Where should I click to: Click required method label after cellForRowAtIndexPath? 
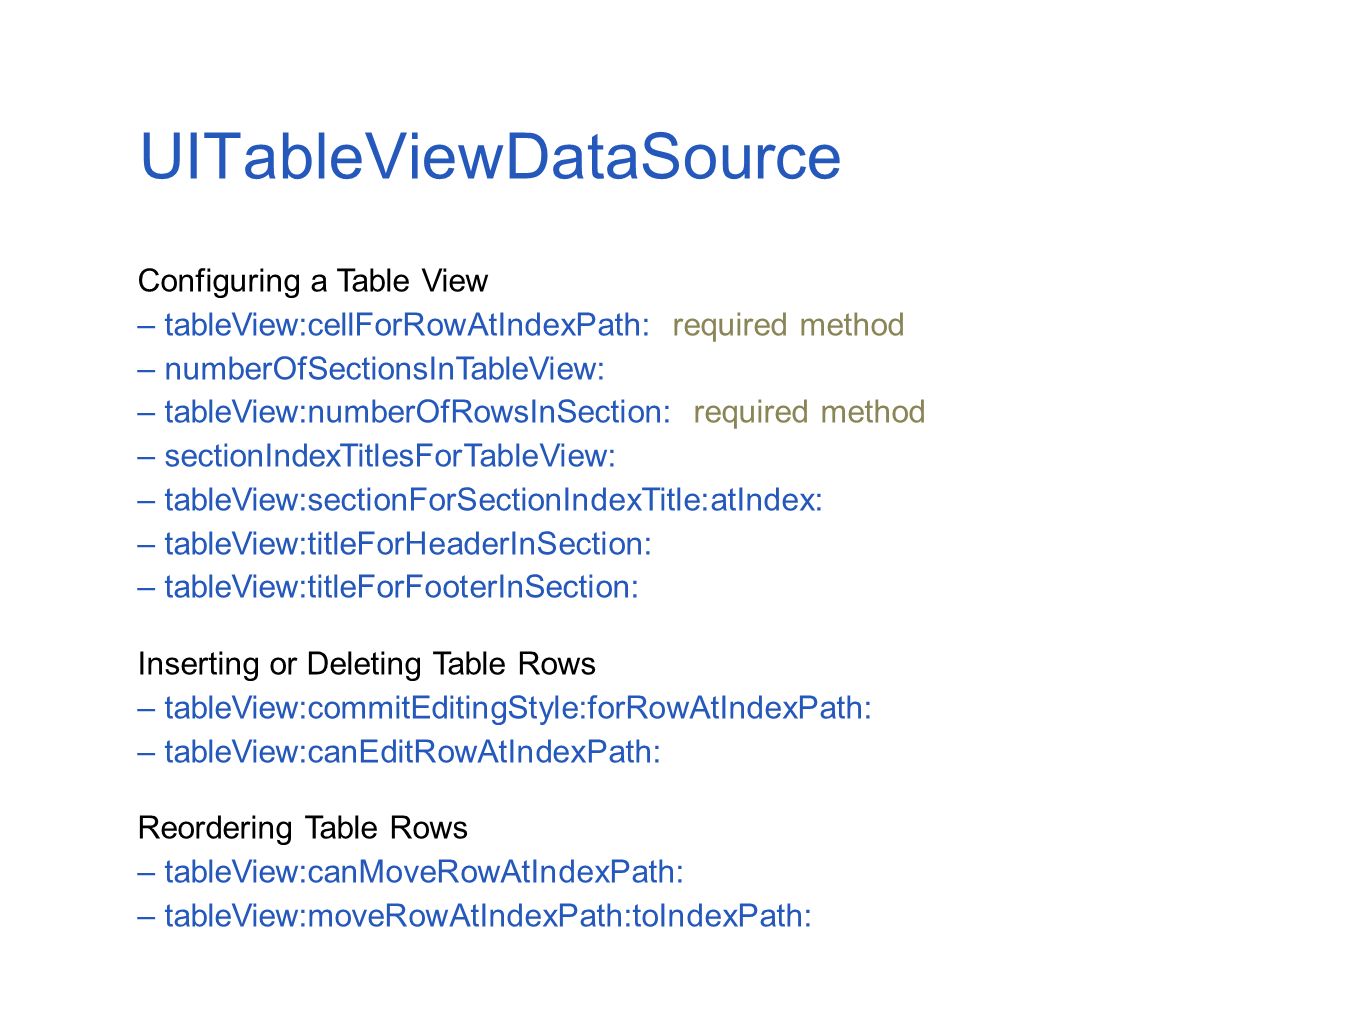pyautogui.click(x=788, y=325)
